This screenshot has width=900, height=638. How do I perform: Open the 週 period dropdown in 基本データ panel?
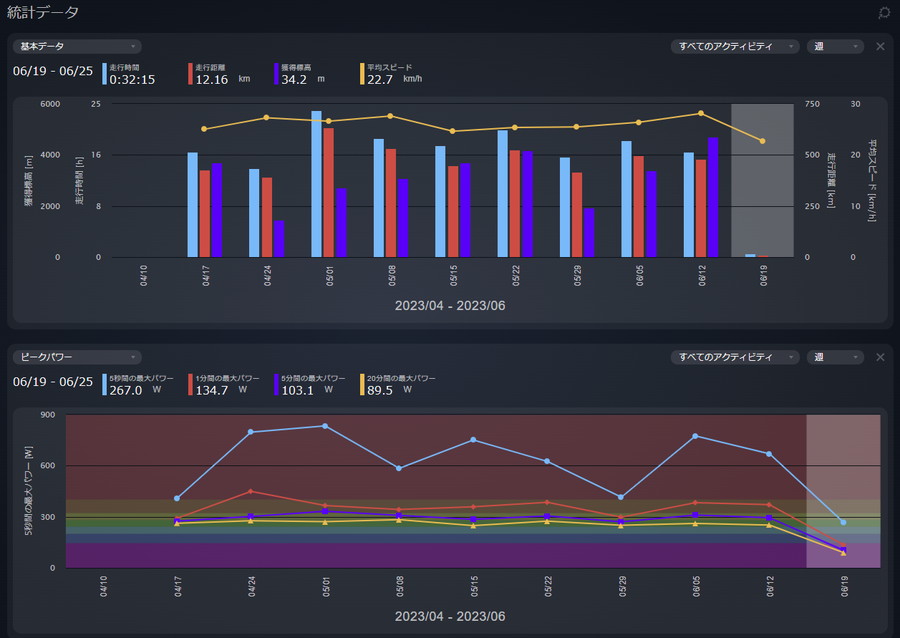pyautogui.click(x=835, y=46)
